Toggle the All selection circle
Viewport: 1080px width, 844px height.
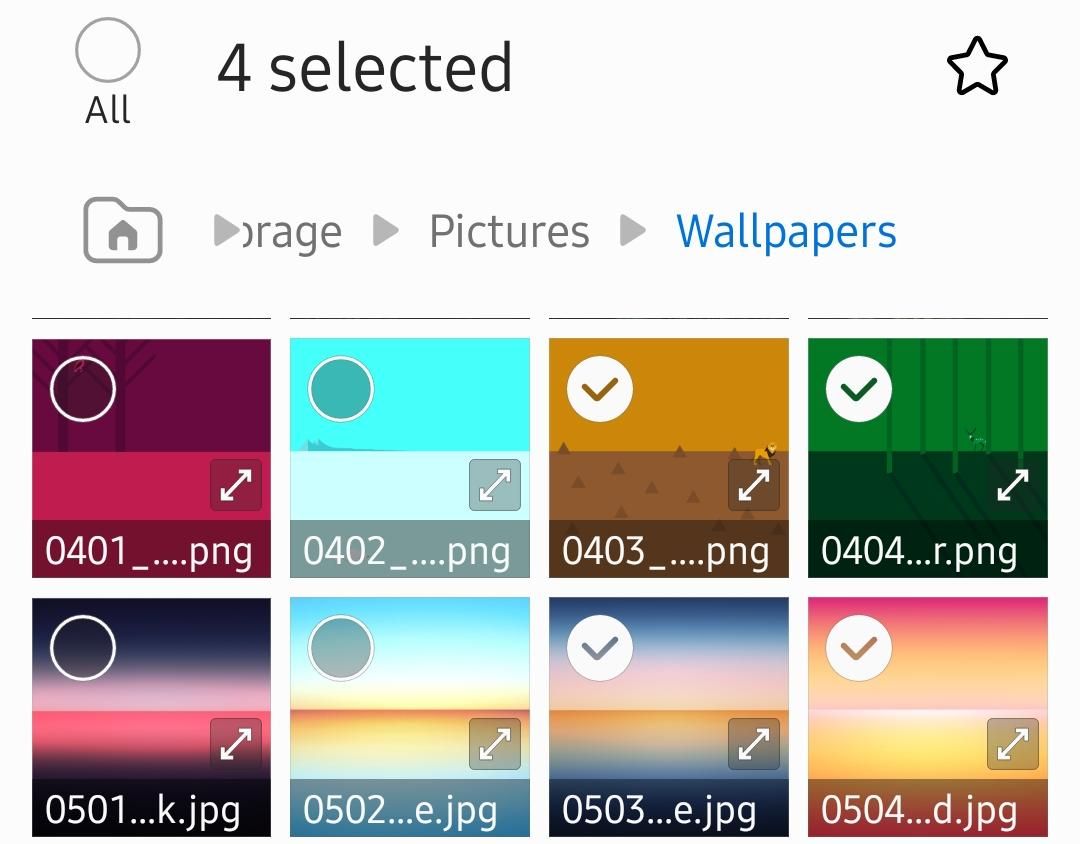[107, 50]
